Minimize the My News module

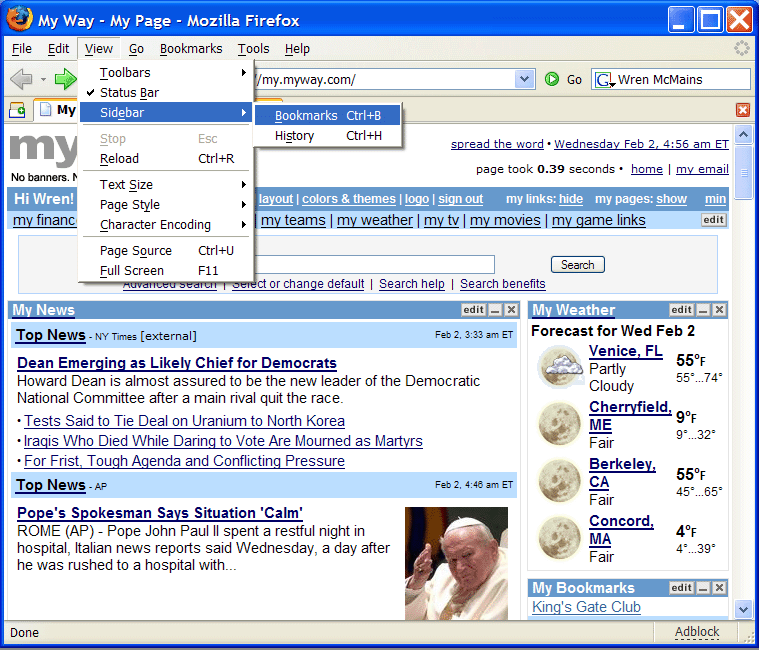pos(495,310)
